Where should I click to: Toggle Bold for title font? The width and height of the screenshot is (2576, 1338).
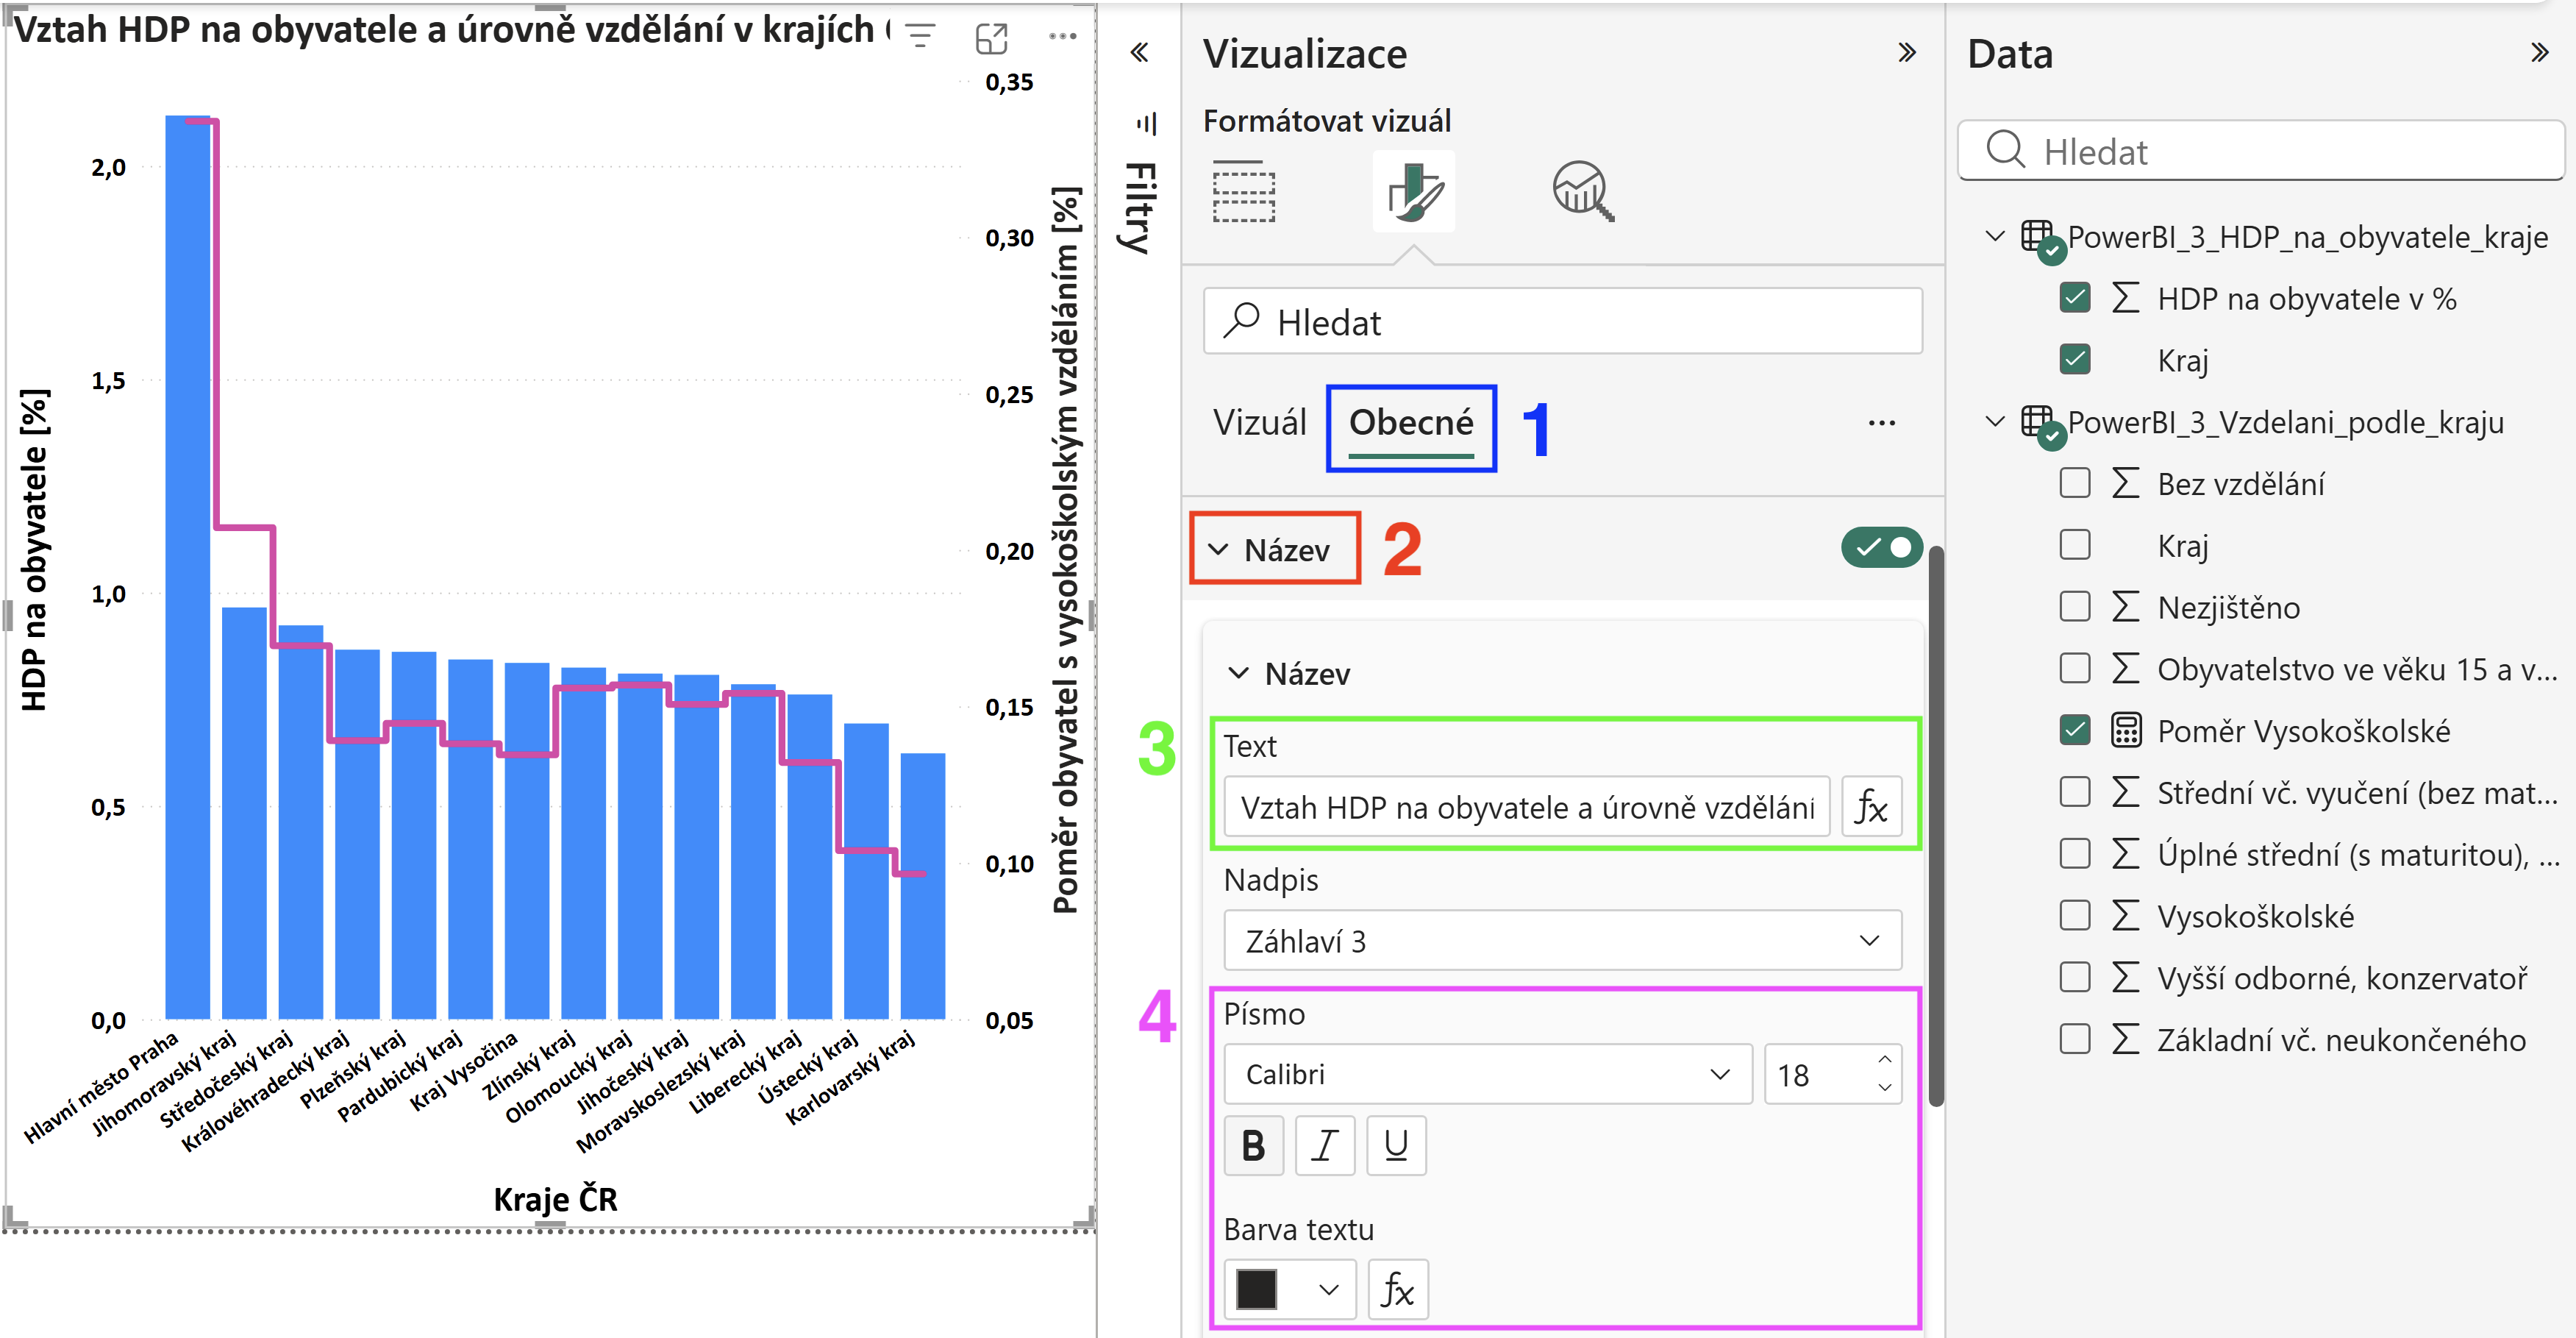[1253, 1145]
